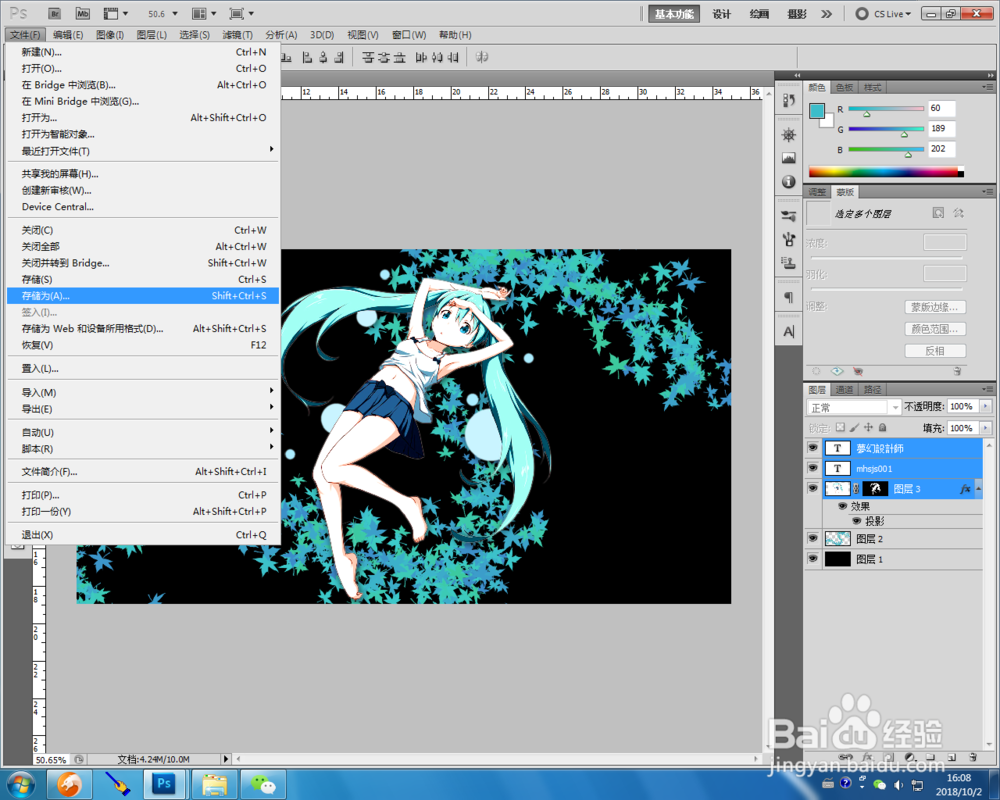Click the CS Live circle icon
The height and width of the screenshot is (800, 1000).
click(862, 13)
